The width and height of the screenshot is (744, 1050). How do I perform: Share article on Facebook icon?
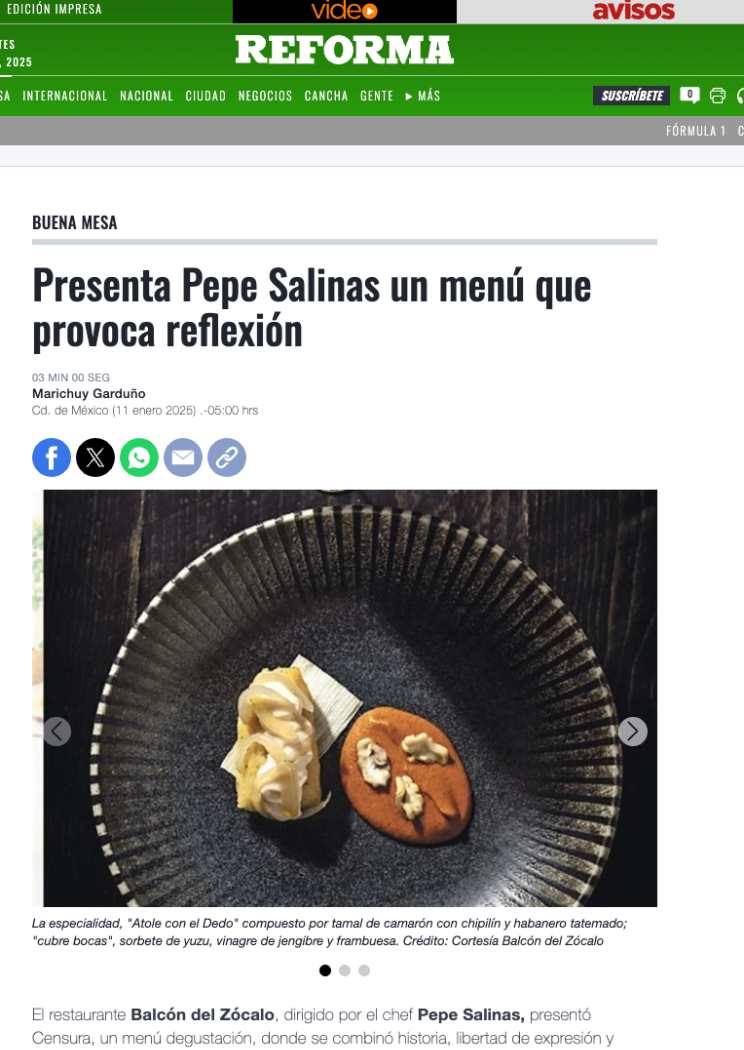52,457
